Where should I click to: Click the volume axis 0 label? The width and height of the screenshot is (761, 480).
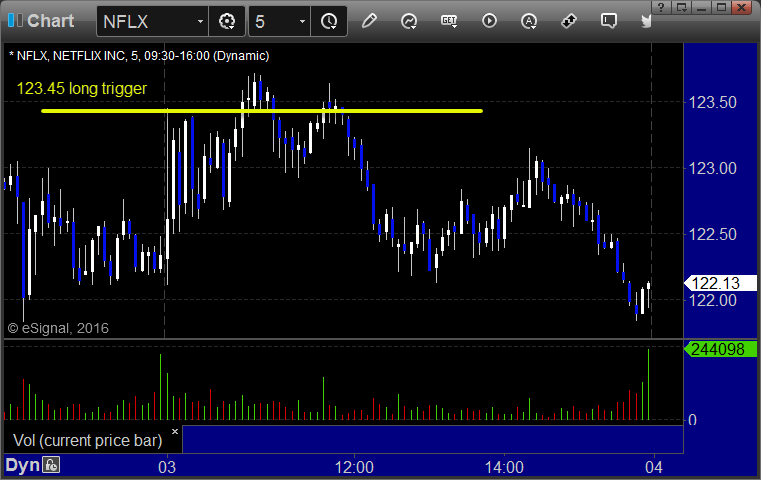coord(693,420)
